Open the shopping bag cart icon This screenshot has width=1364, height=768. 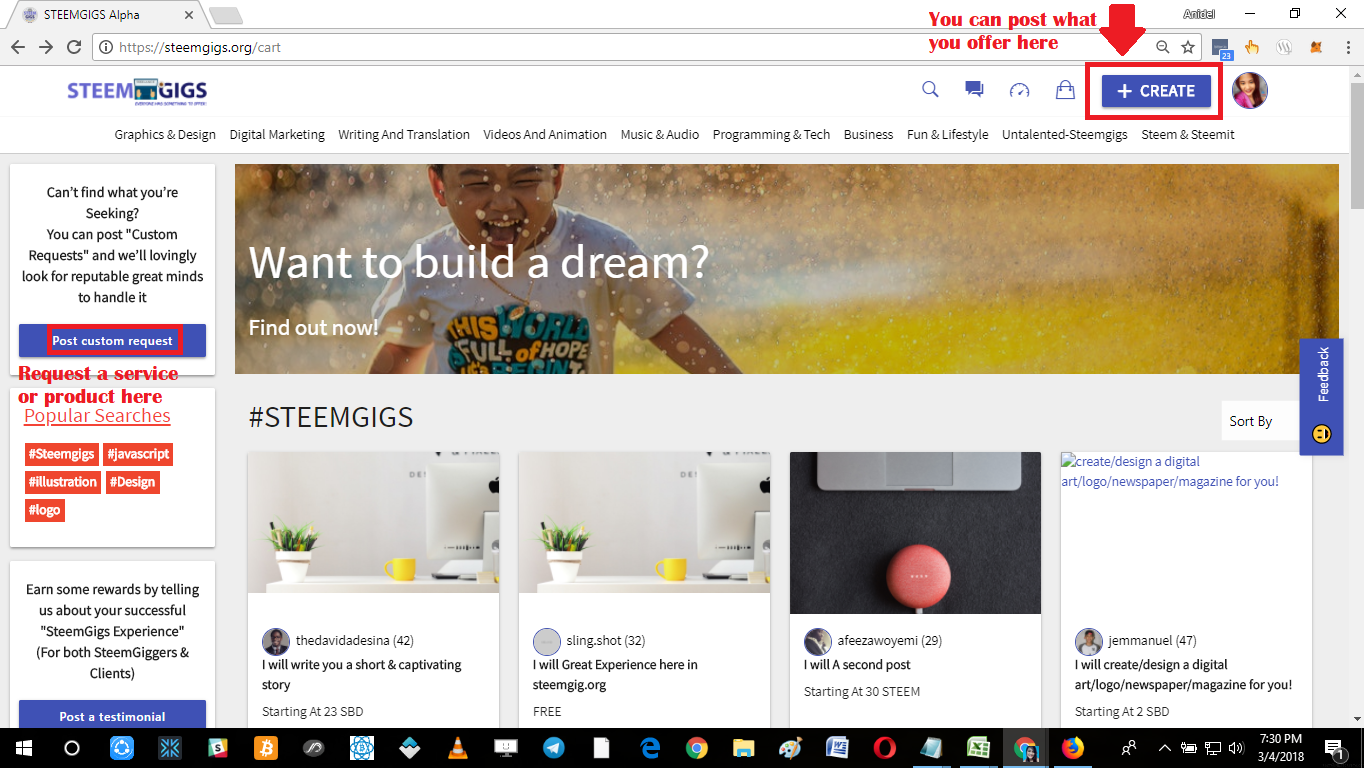[x=1065, y=90]
